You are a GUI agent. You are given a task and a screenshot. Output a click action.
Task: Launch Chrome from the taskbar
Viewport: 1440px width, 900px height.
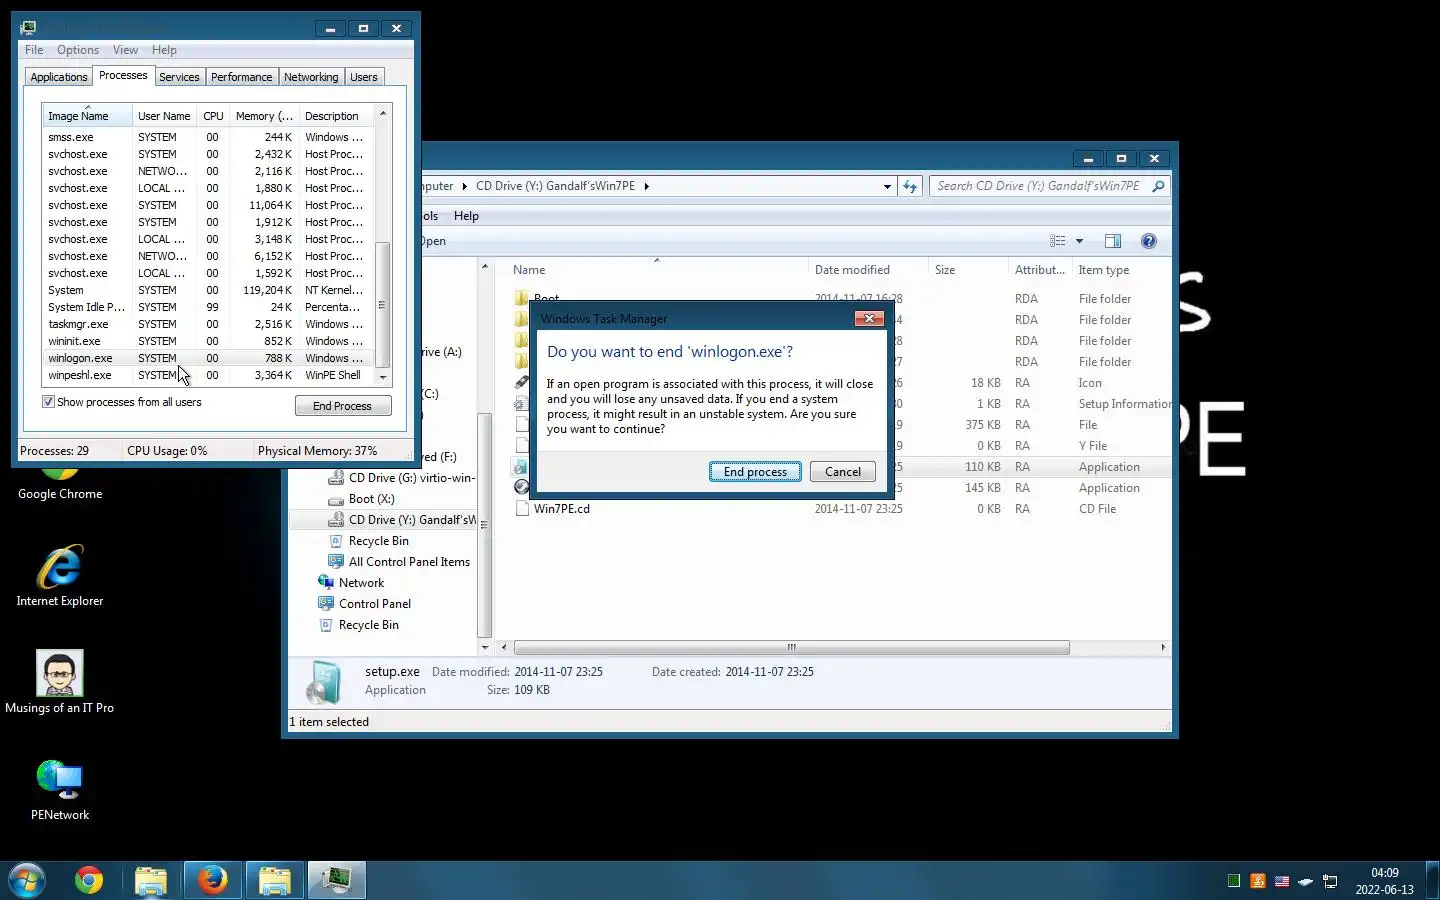(89, 880)
